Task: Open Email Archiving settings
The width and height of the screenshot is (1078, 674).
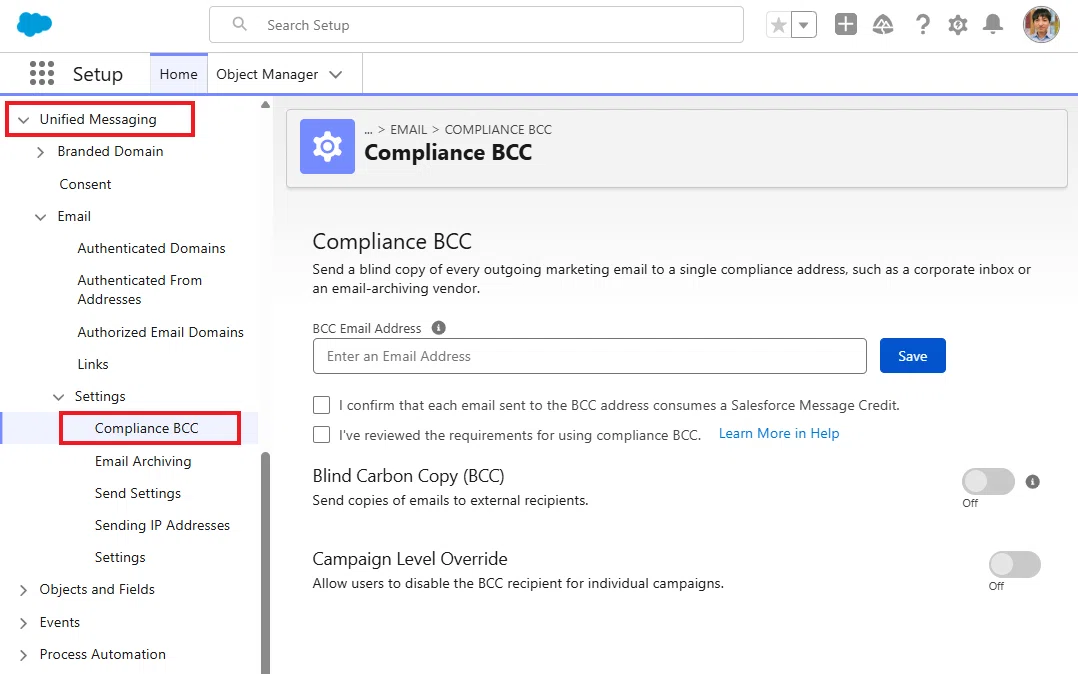Action: (x=143, y=461)
